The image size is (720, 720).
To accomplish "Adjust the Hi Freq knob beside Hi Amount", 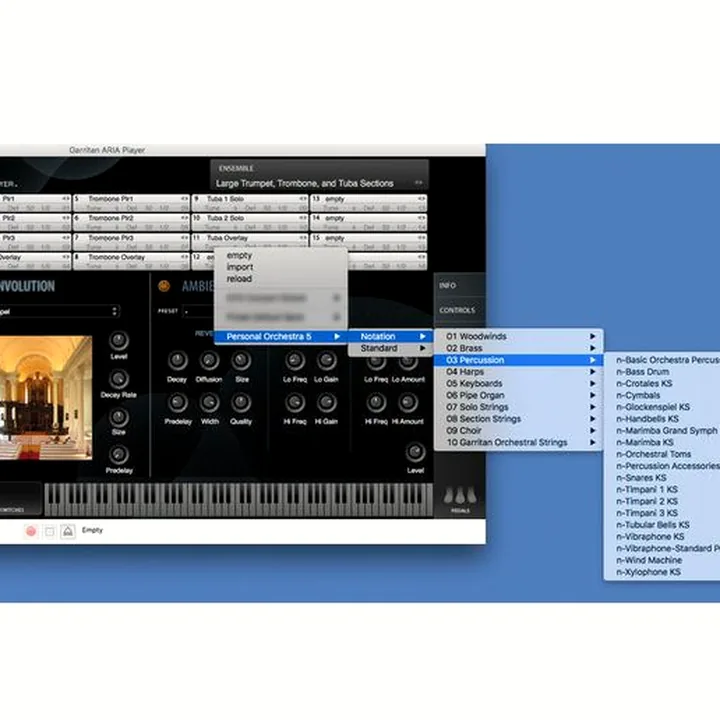I will 376,403.
